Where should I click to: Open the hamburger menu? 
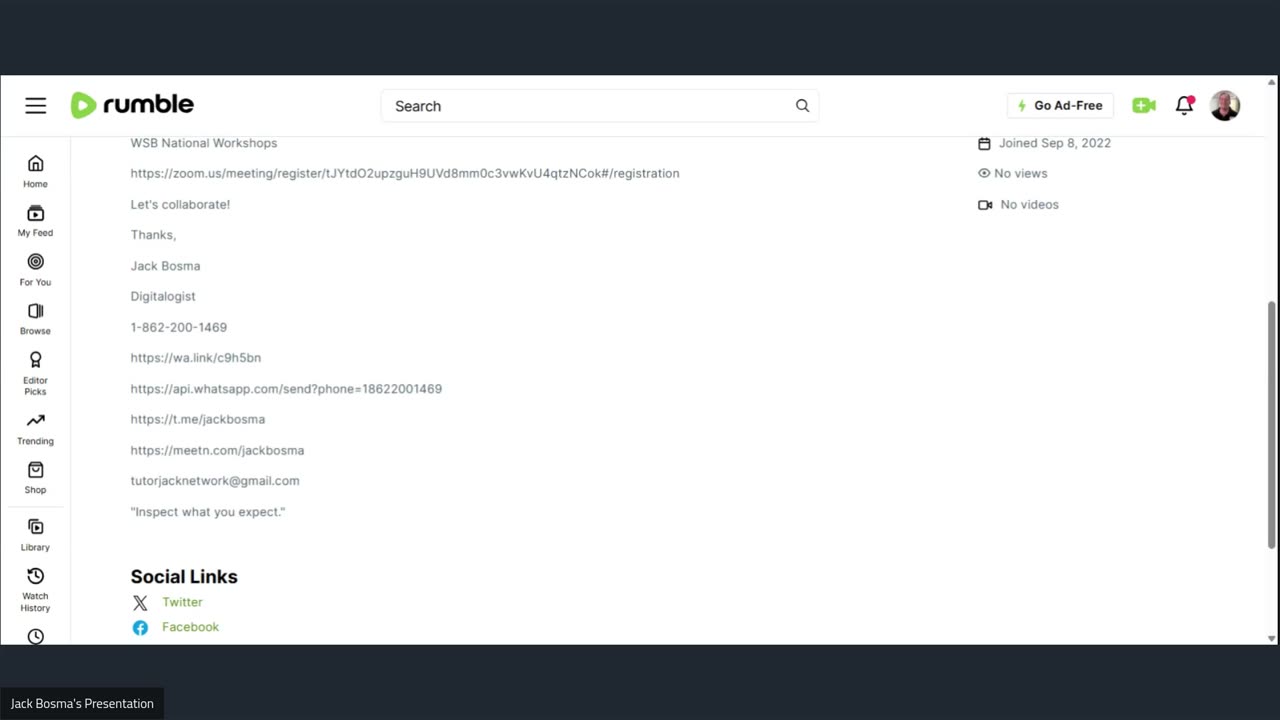point(36,106)
